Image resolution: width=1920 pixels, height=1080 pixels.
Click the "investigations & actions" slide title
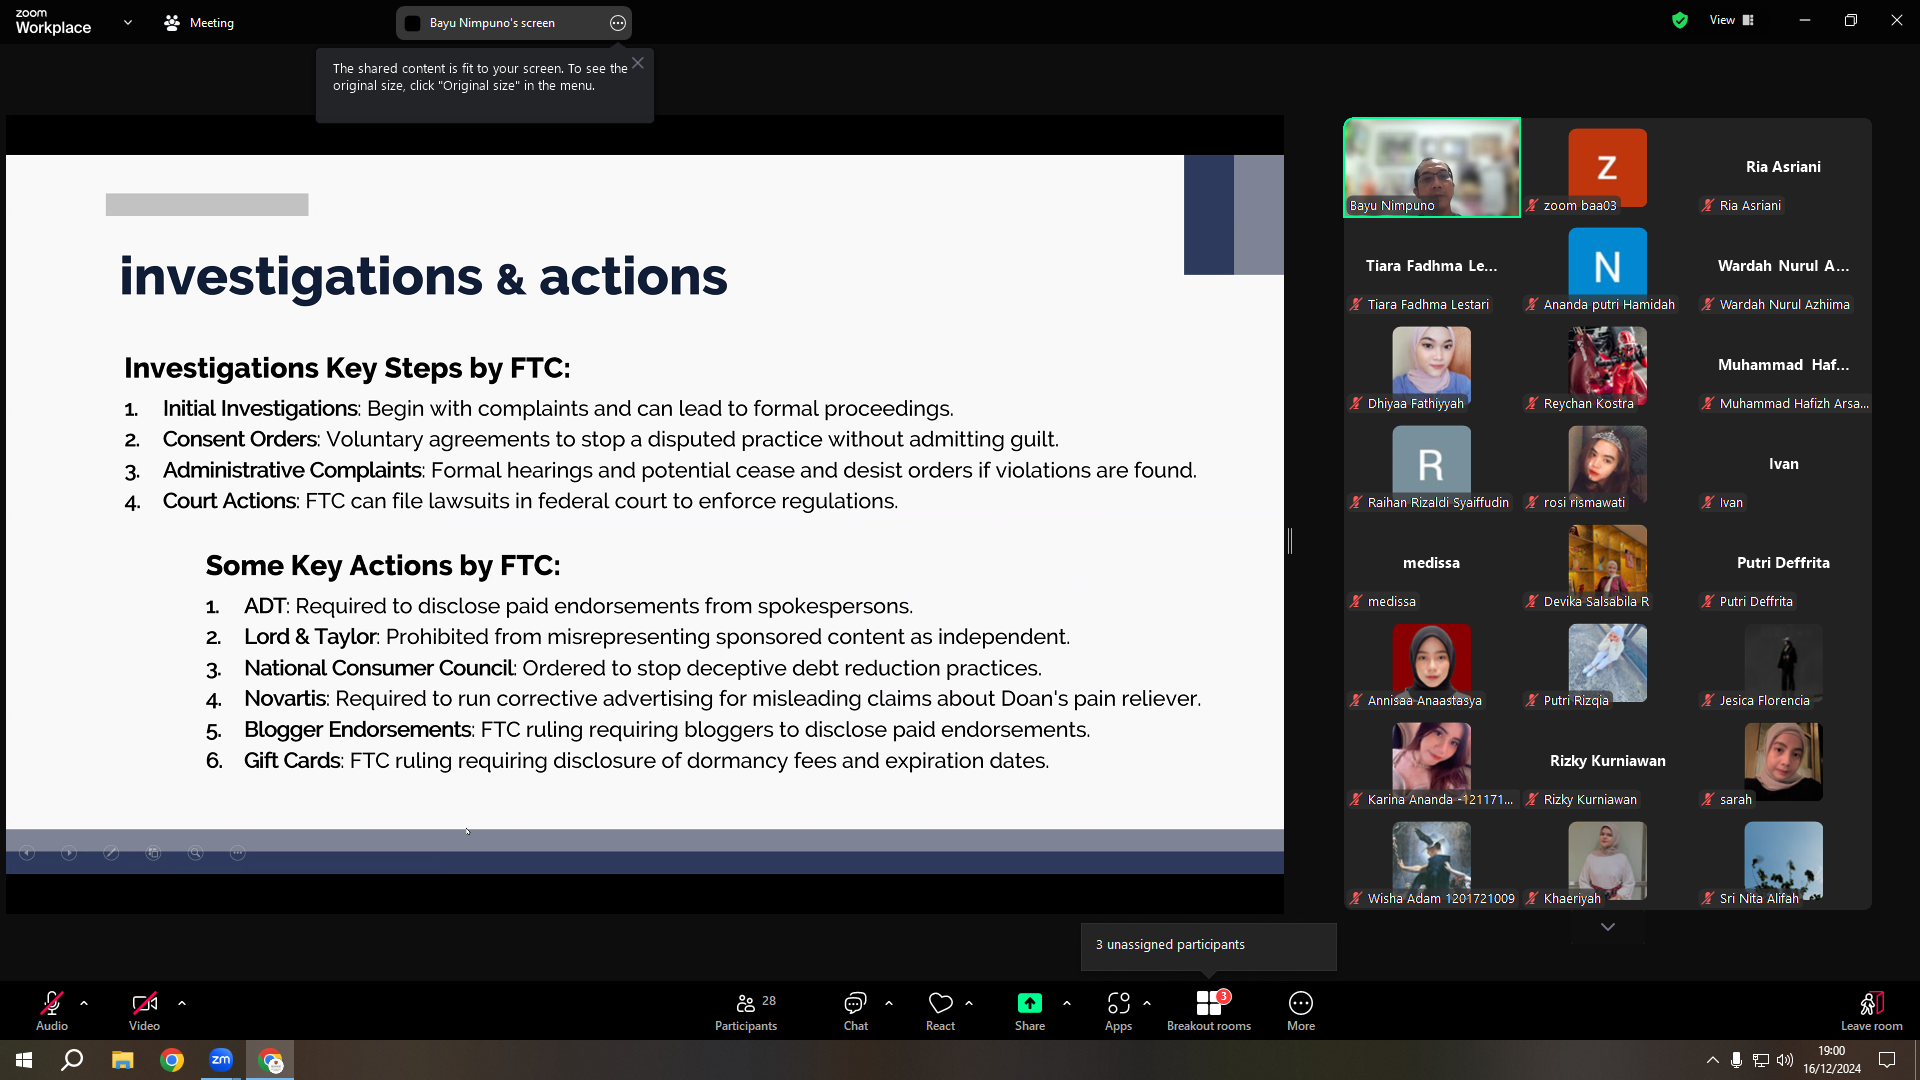(x=423, y=276)
